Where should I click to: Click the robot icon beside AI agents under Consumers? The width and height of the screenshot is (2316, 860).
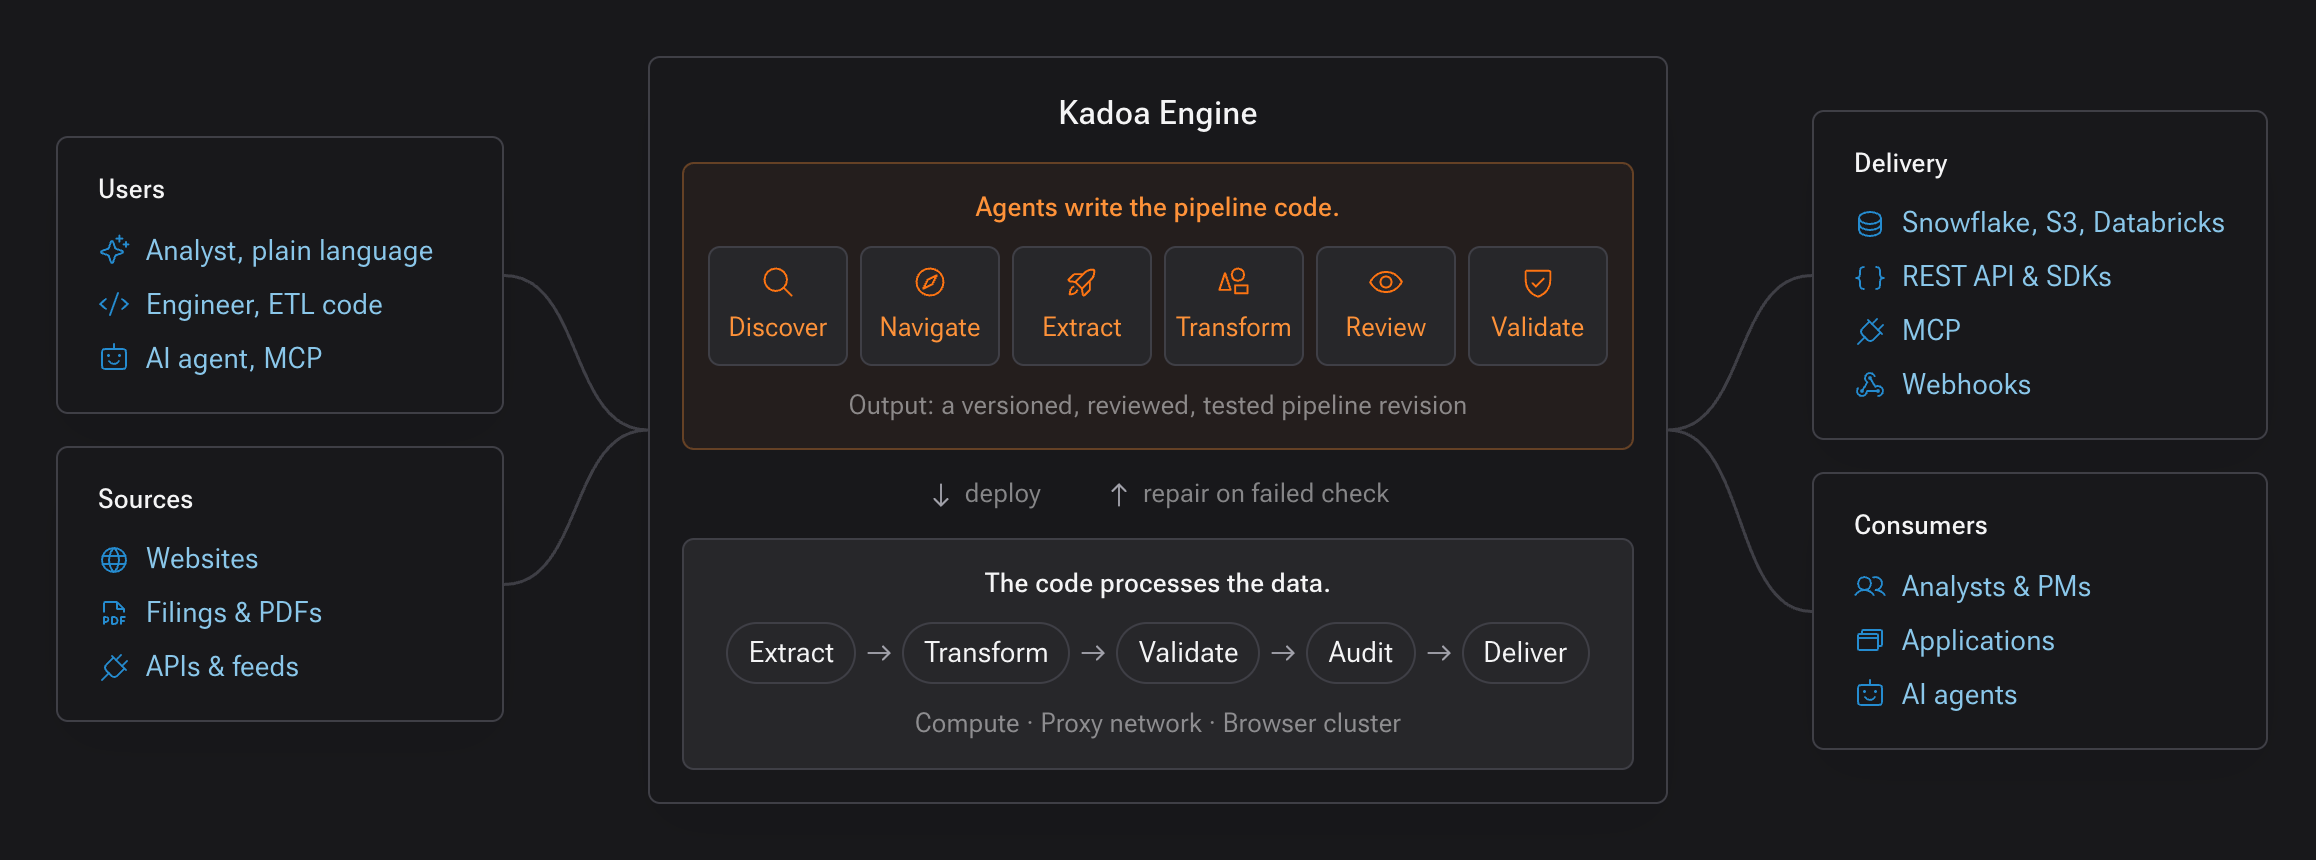click(1870, 695)
